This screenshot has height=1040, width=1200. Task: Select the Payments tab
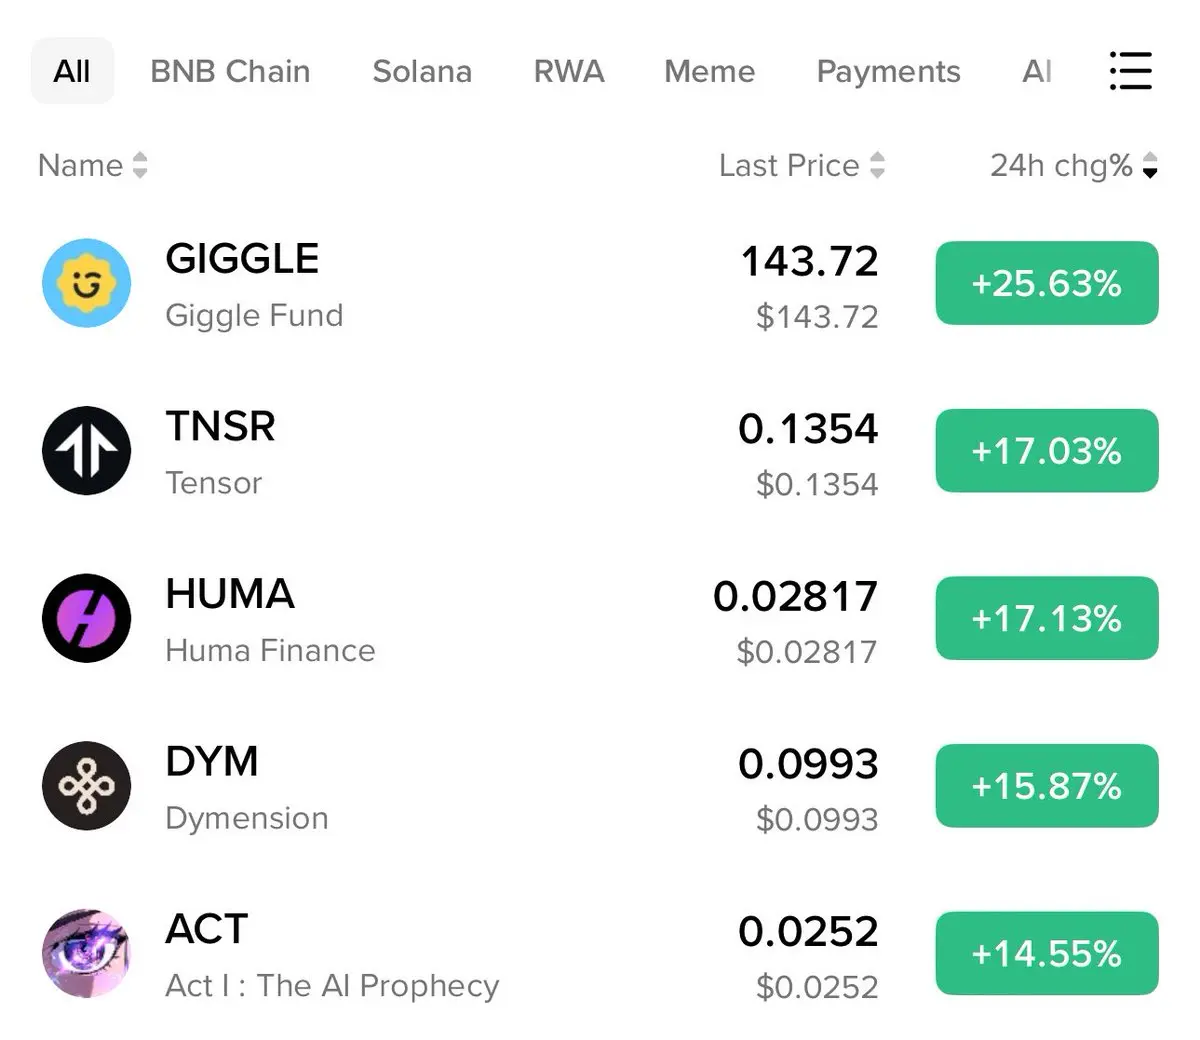tap(888, 71)
